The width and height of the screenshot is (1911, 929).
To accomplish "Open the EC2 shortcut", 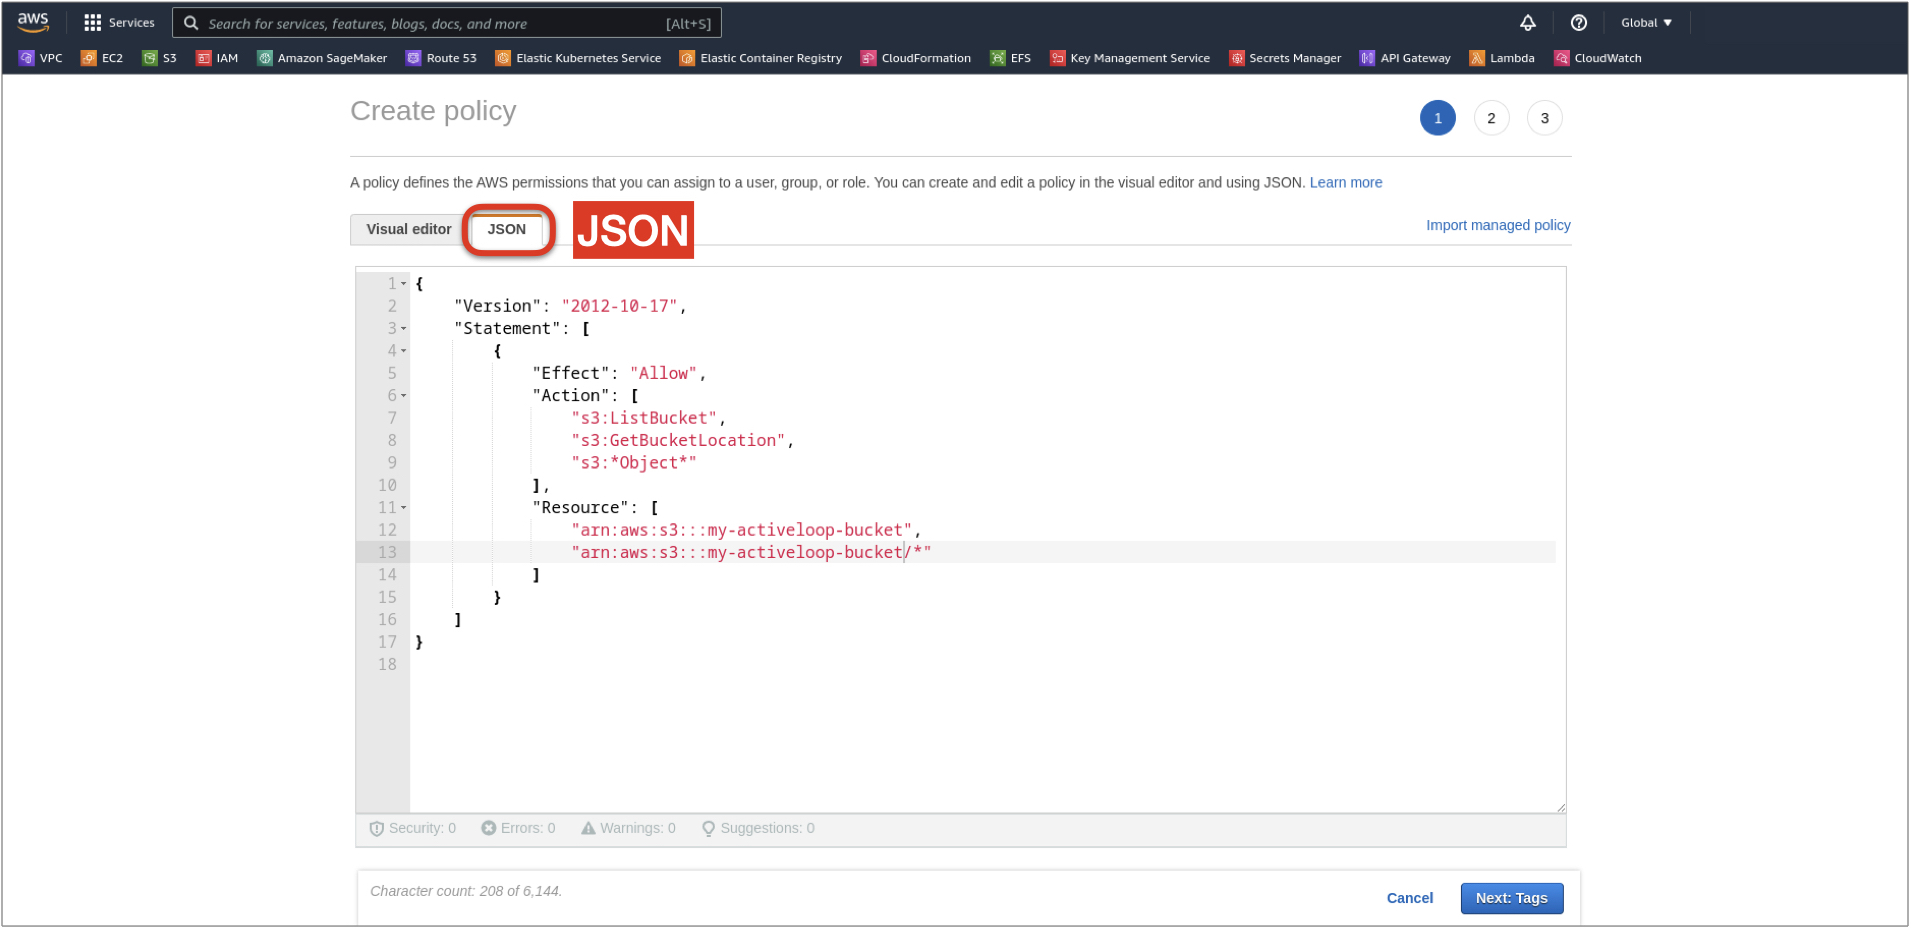I will click(x=102, y=58).
